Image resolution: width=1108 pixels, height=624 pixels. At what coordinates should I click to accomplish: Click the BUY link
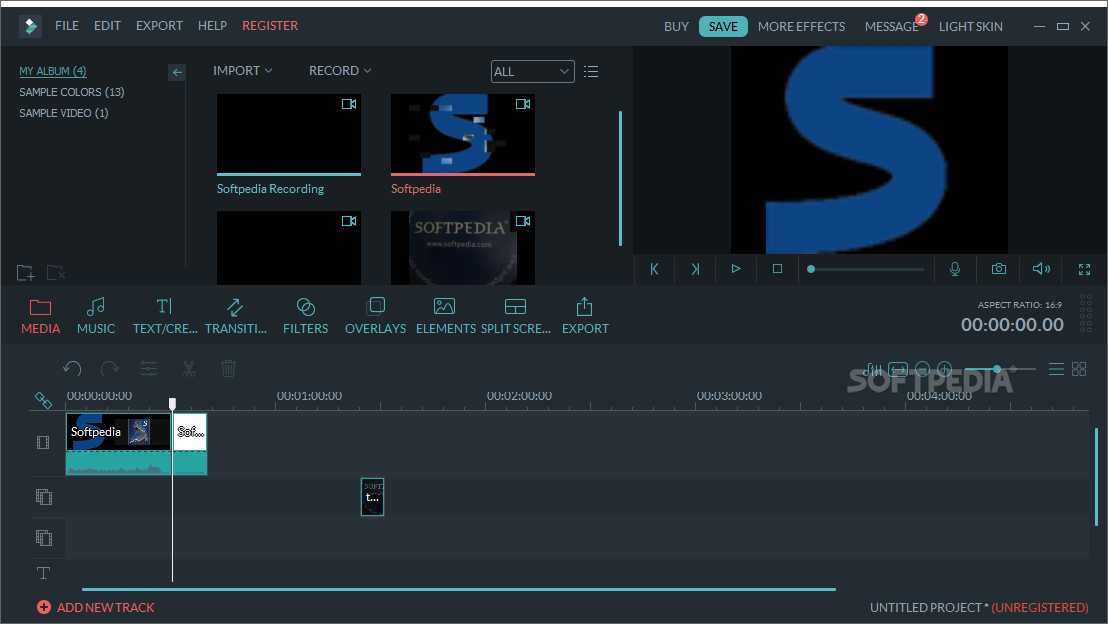676,27
